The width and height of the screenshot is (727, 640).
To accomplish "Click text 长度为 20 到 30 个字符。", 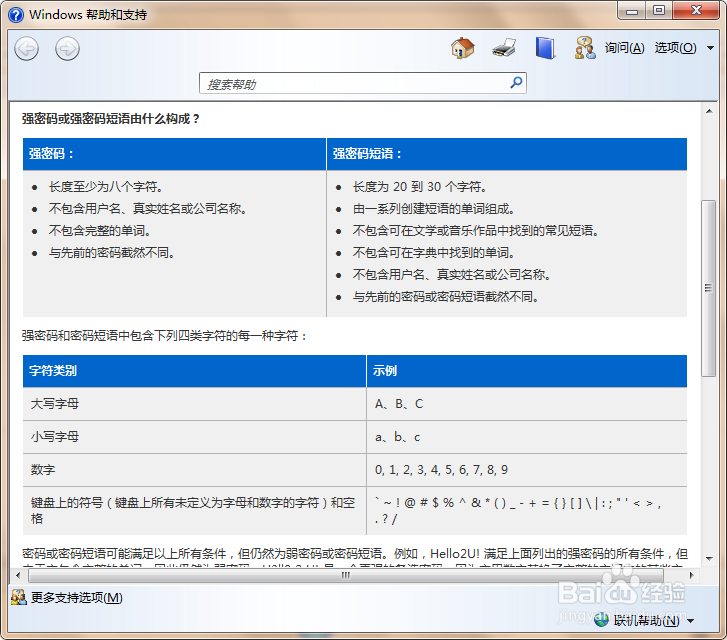I will click(420, 187).
